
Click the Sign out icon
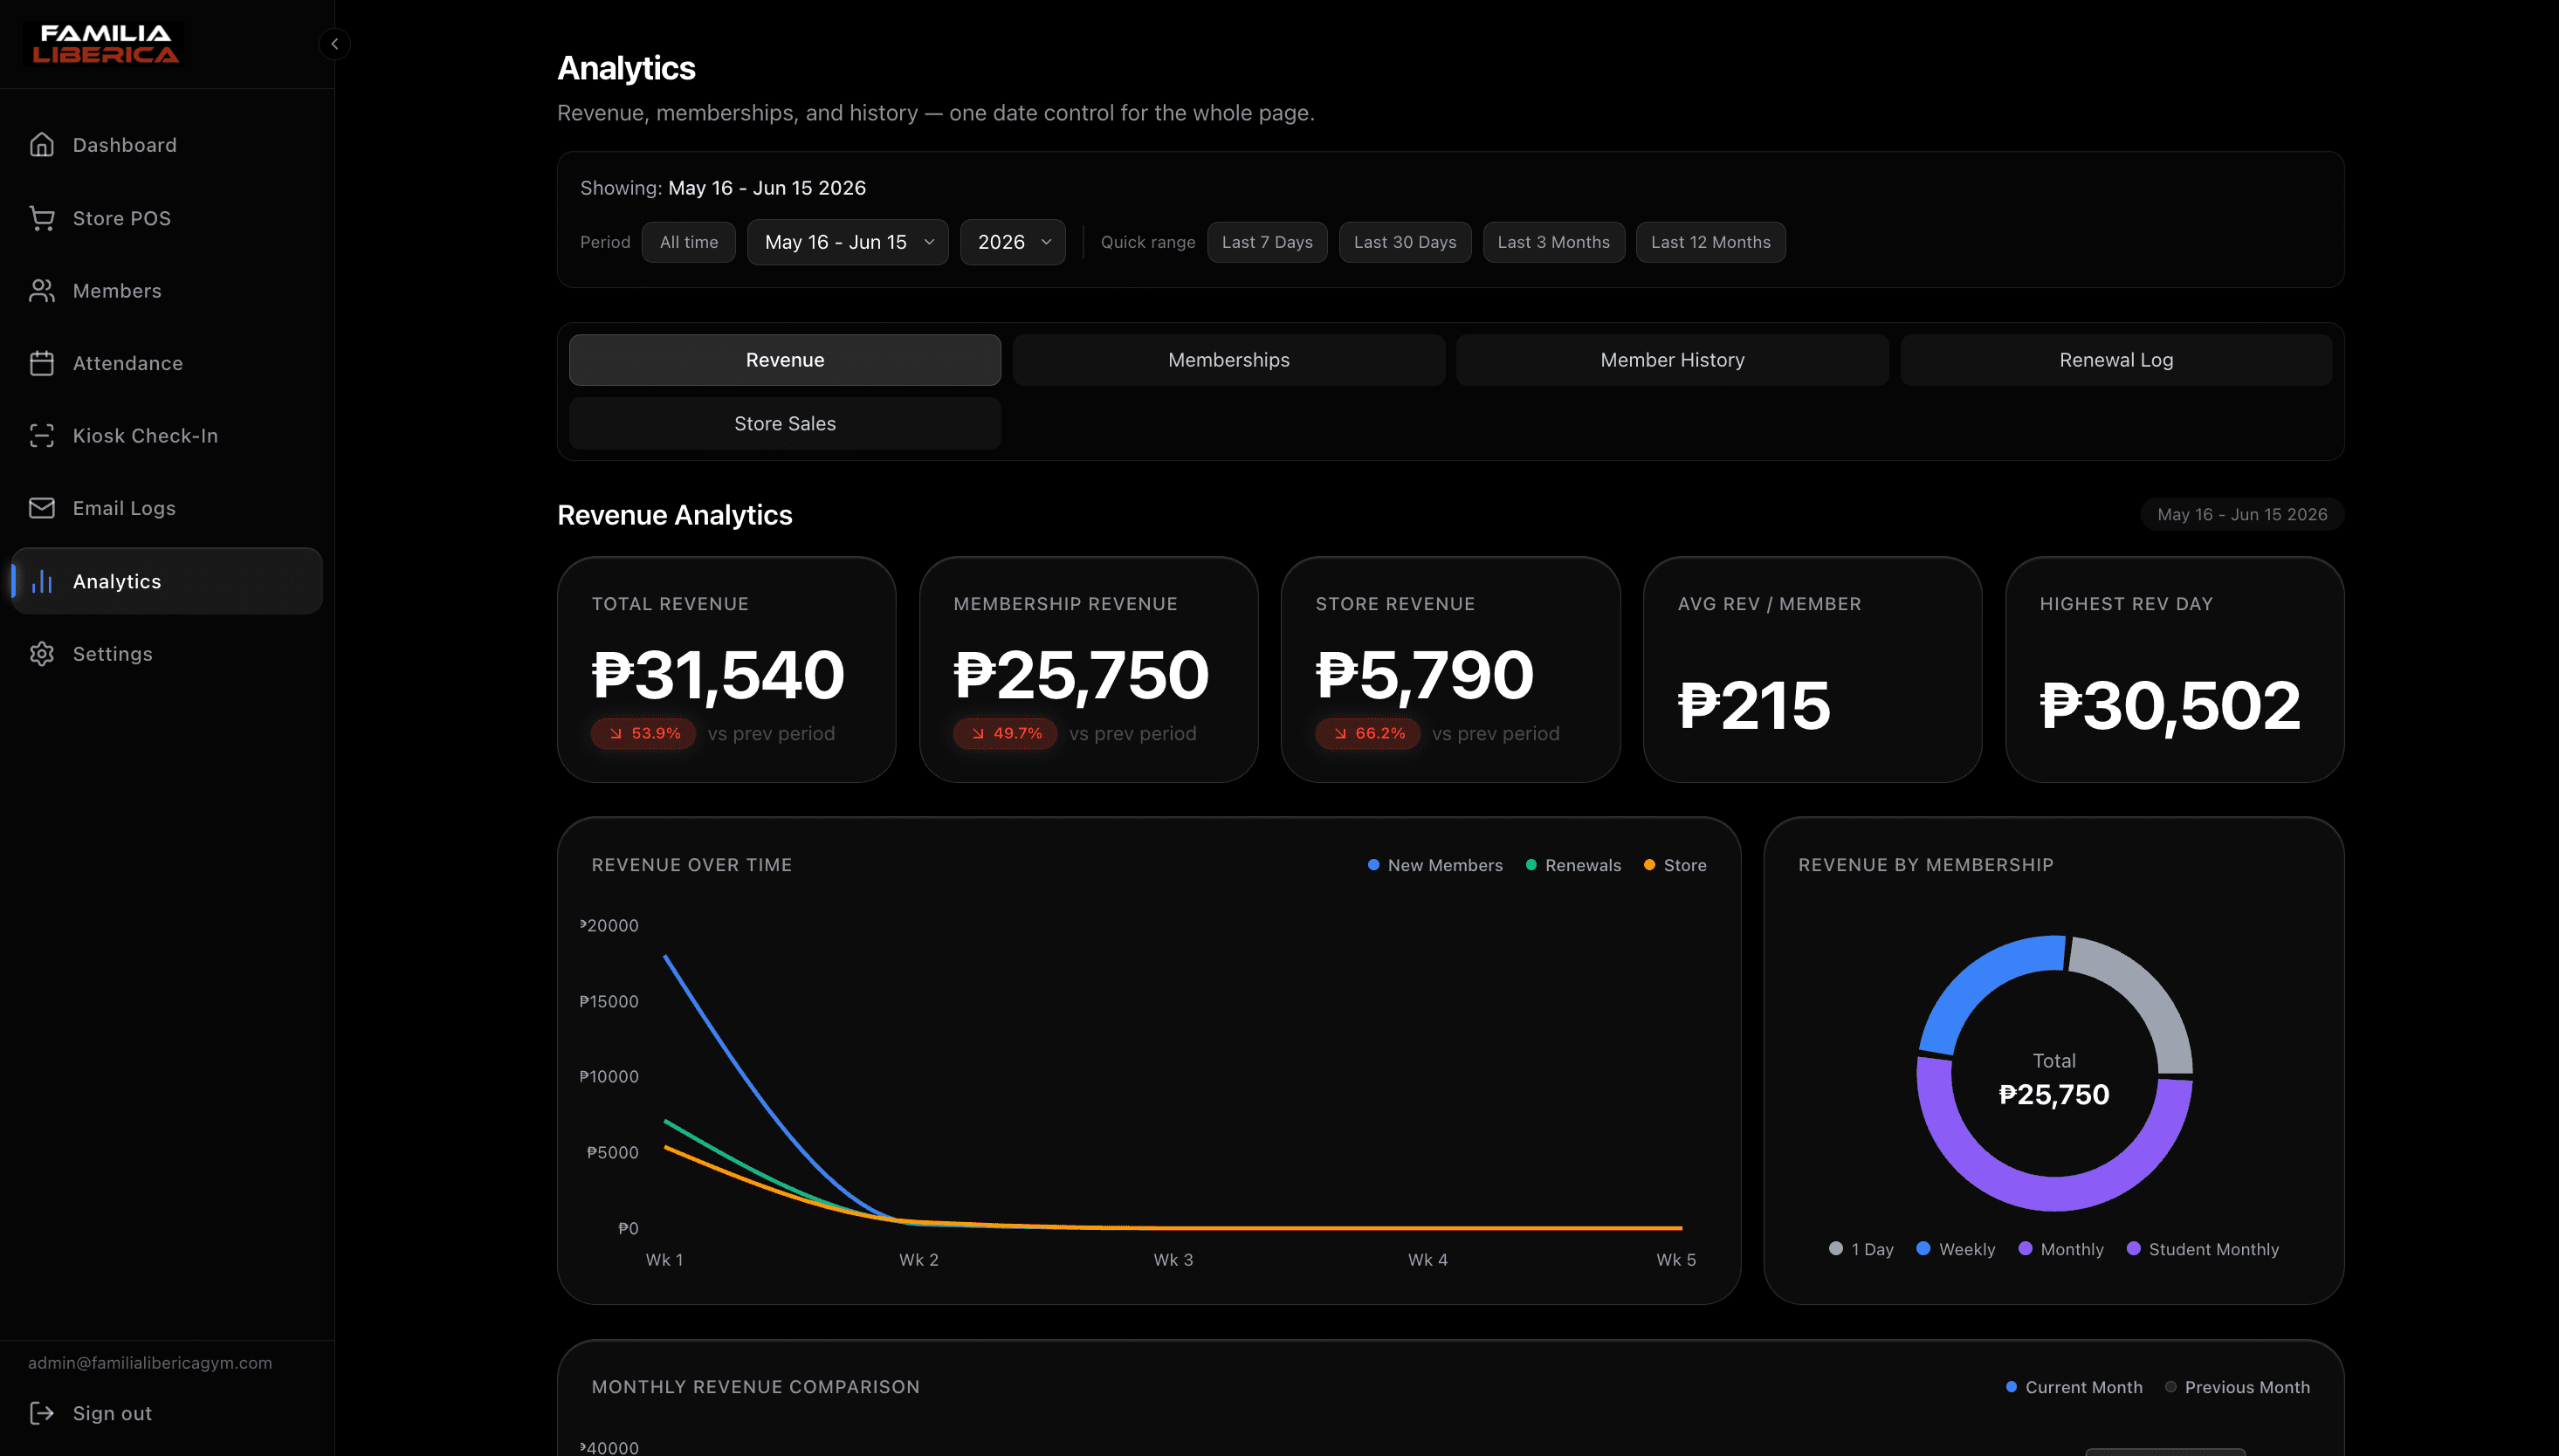coord(42,1413)
